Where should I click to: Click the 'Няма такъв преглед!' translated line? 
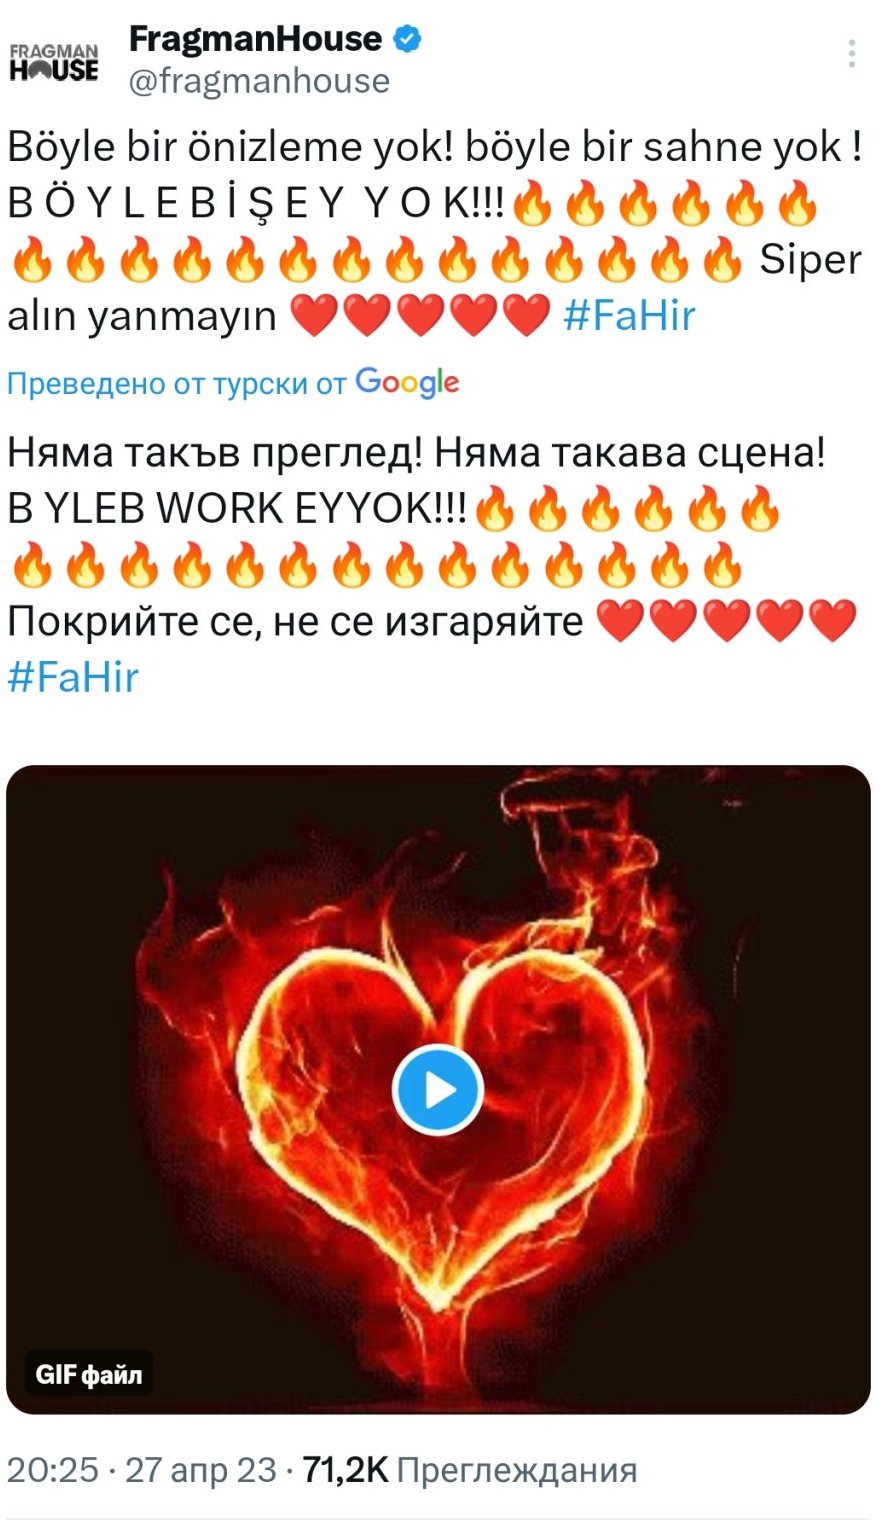pos(217,453)
